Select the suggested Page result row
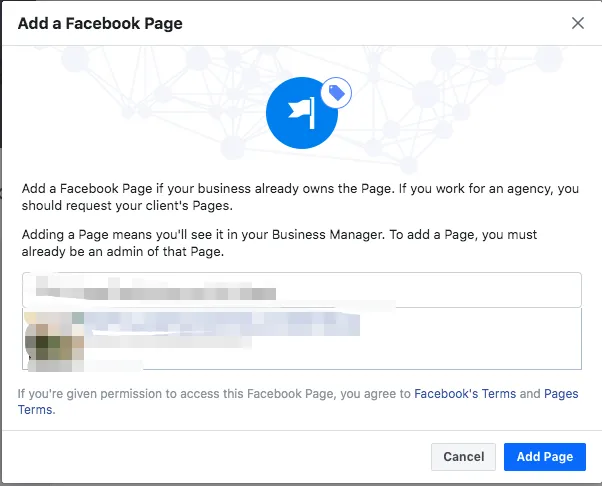This screenshot has width=602, height=486. [302, 339]
